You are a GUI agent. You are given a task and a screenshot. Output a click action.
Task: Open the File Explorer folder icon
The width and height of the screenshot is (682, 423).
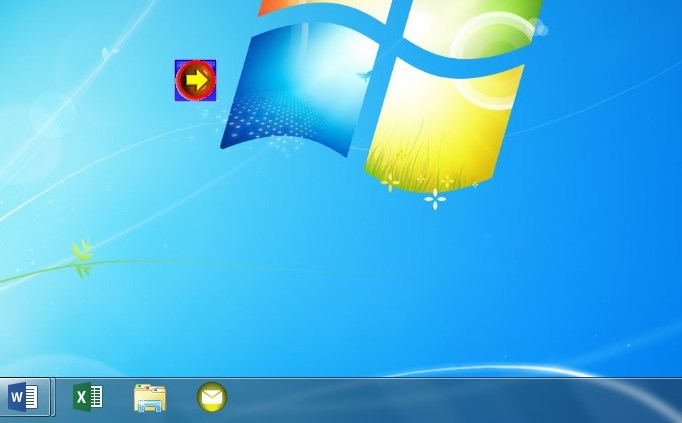click(x=150, y=398)
